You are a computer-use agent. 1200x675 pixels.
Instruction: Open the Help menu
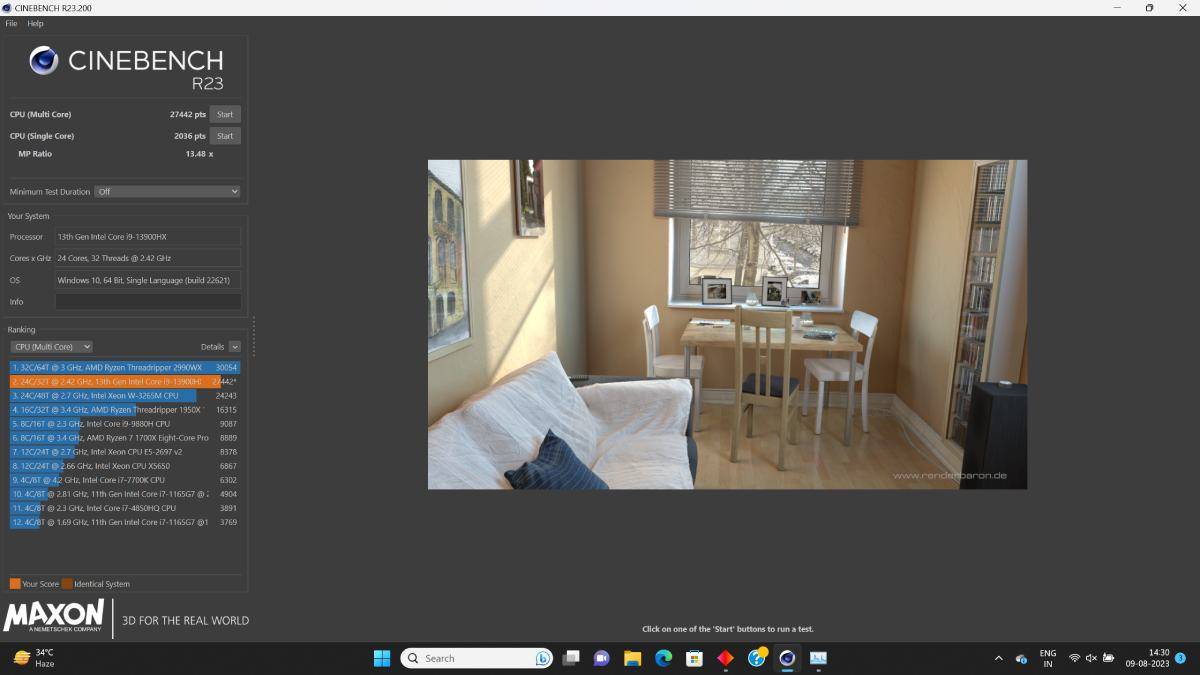tap(35, 23)
